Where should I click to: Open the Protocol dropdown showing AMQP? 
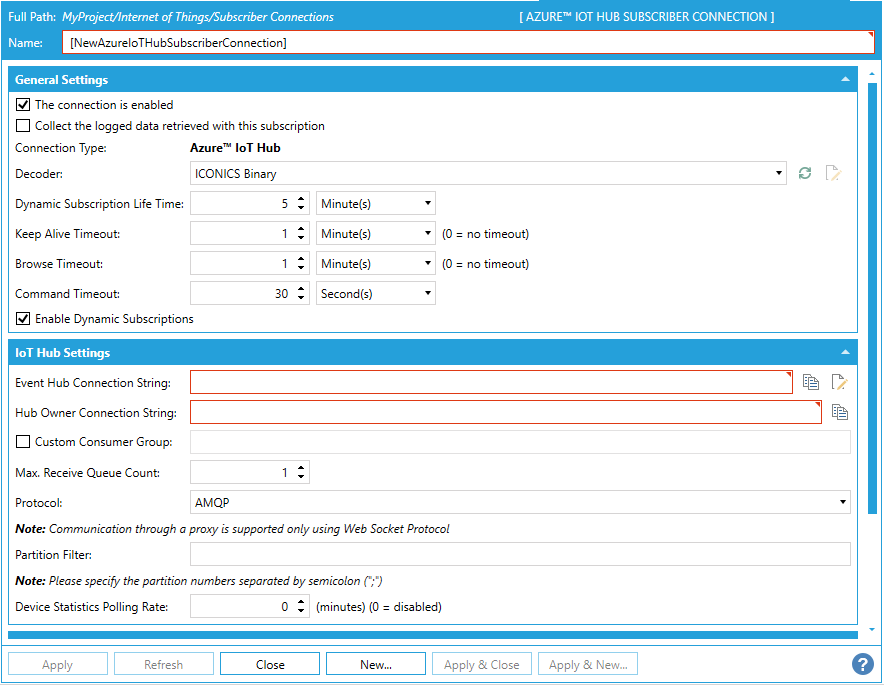click(x=520, y=502)
